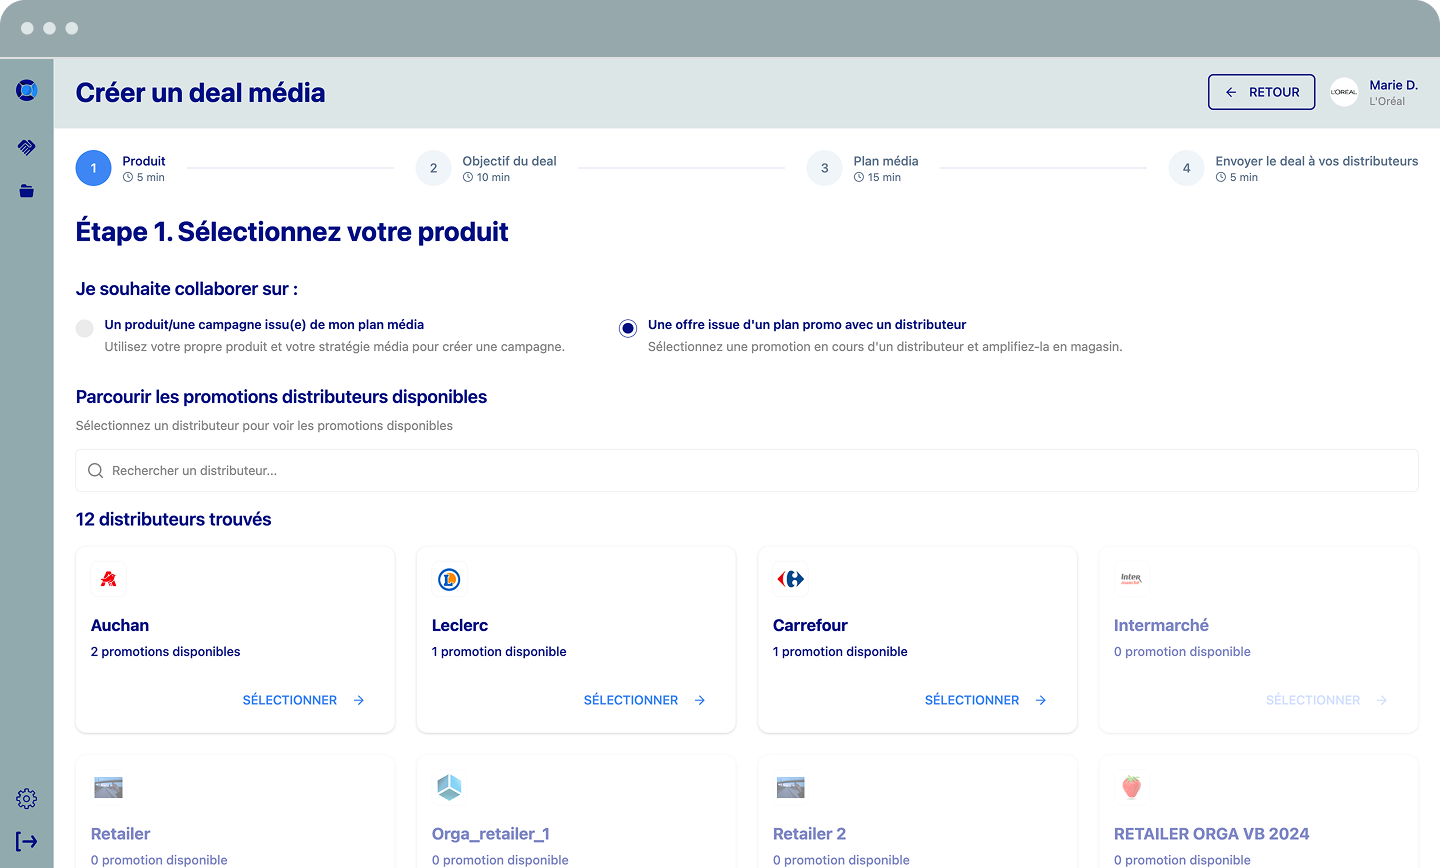Click "12 distributeurs trouvés" count
The image size is (1440, 868).
(174, 520)
